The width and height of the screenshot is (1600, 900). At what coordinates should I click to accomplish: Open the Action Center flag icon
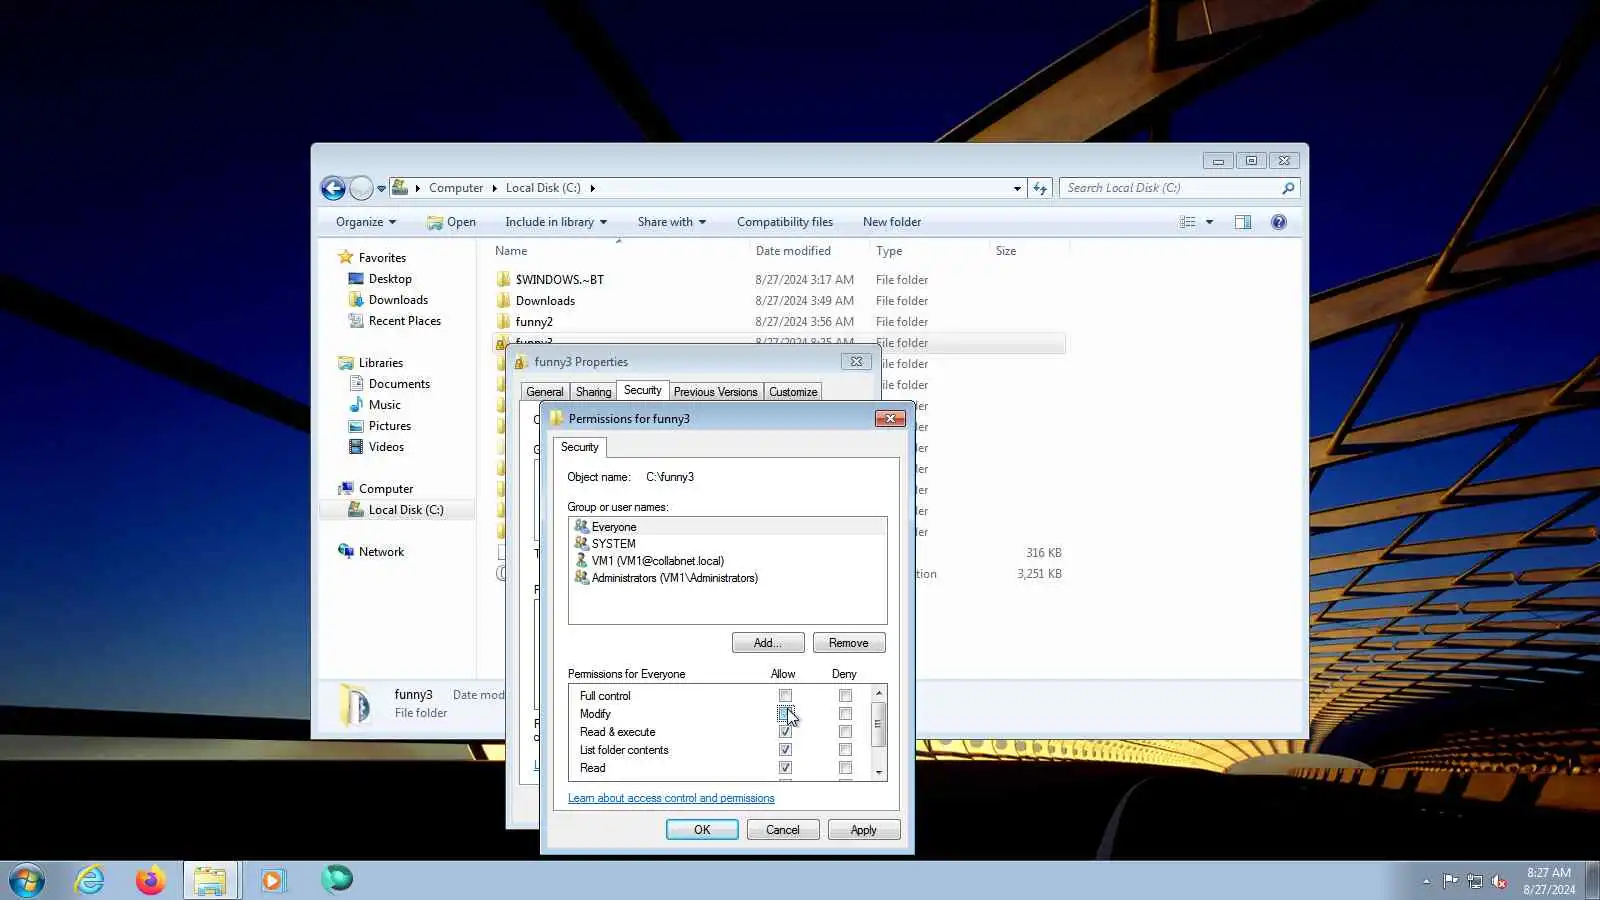coord(1450,881)
